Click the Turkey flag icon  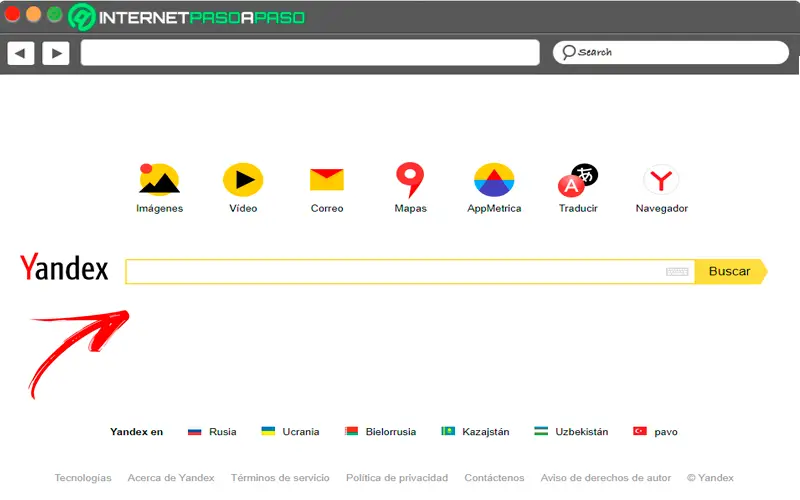(x=640, y=431)
